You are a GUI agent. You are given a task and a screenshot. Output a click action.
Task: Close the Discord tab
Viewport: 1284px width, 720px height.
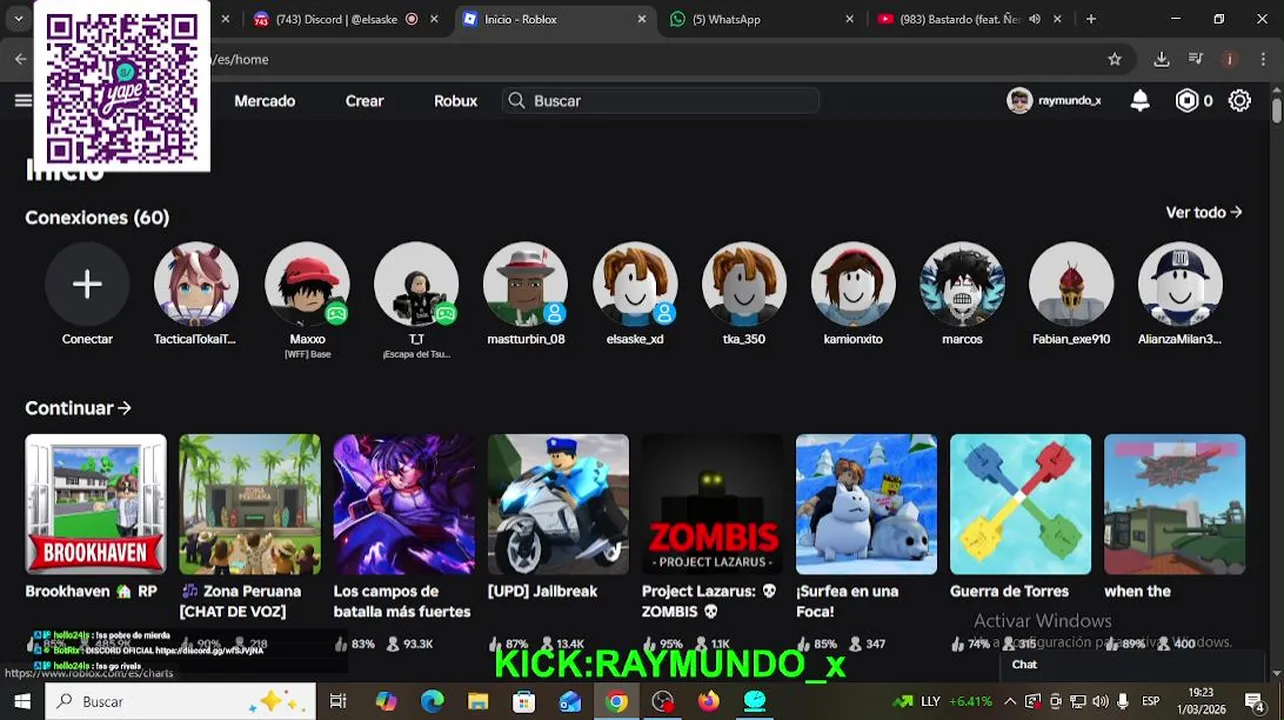(x=434, y=19)
